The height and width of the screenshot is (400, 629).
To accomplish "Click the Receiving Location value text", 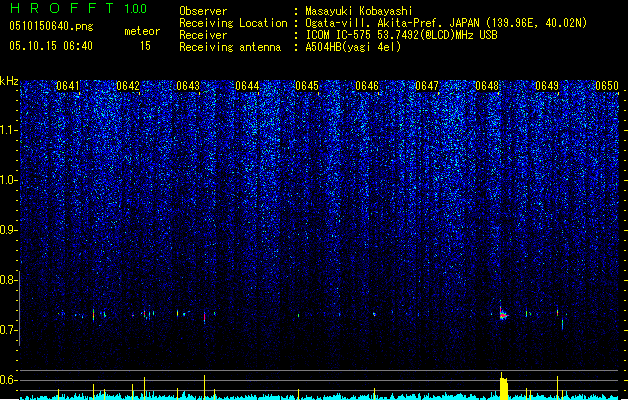I will click(446, 23).
